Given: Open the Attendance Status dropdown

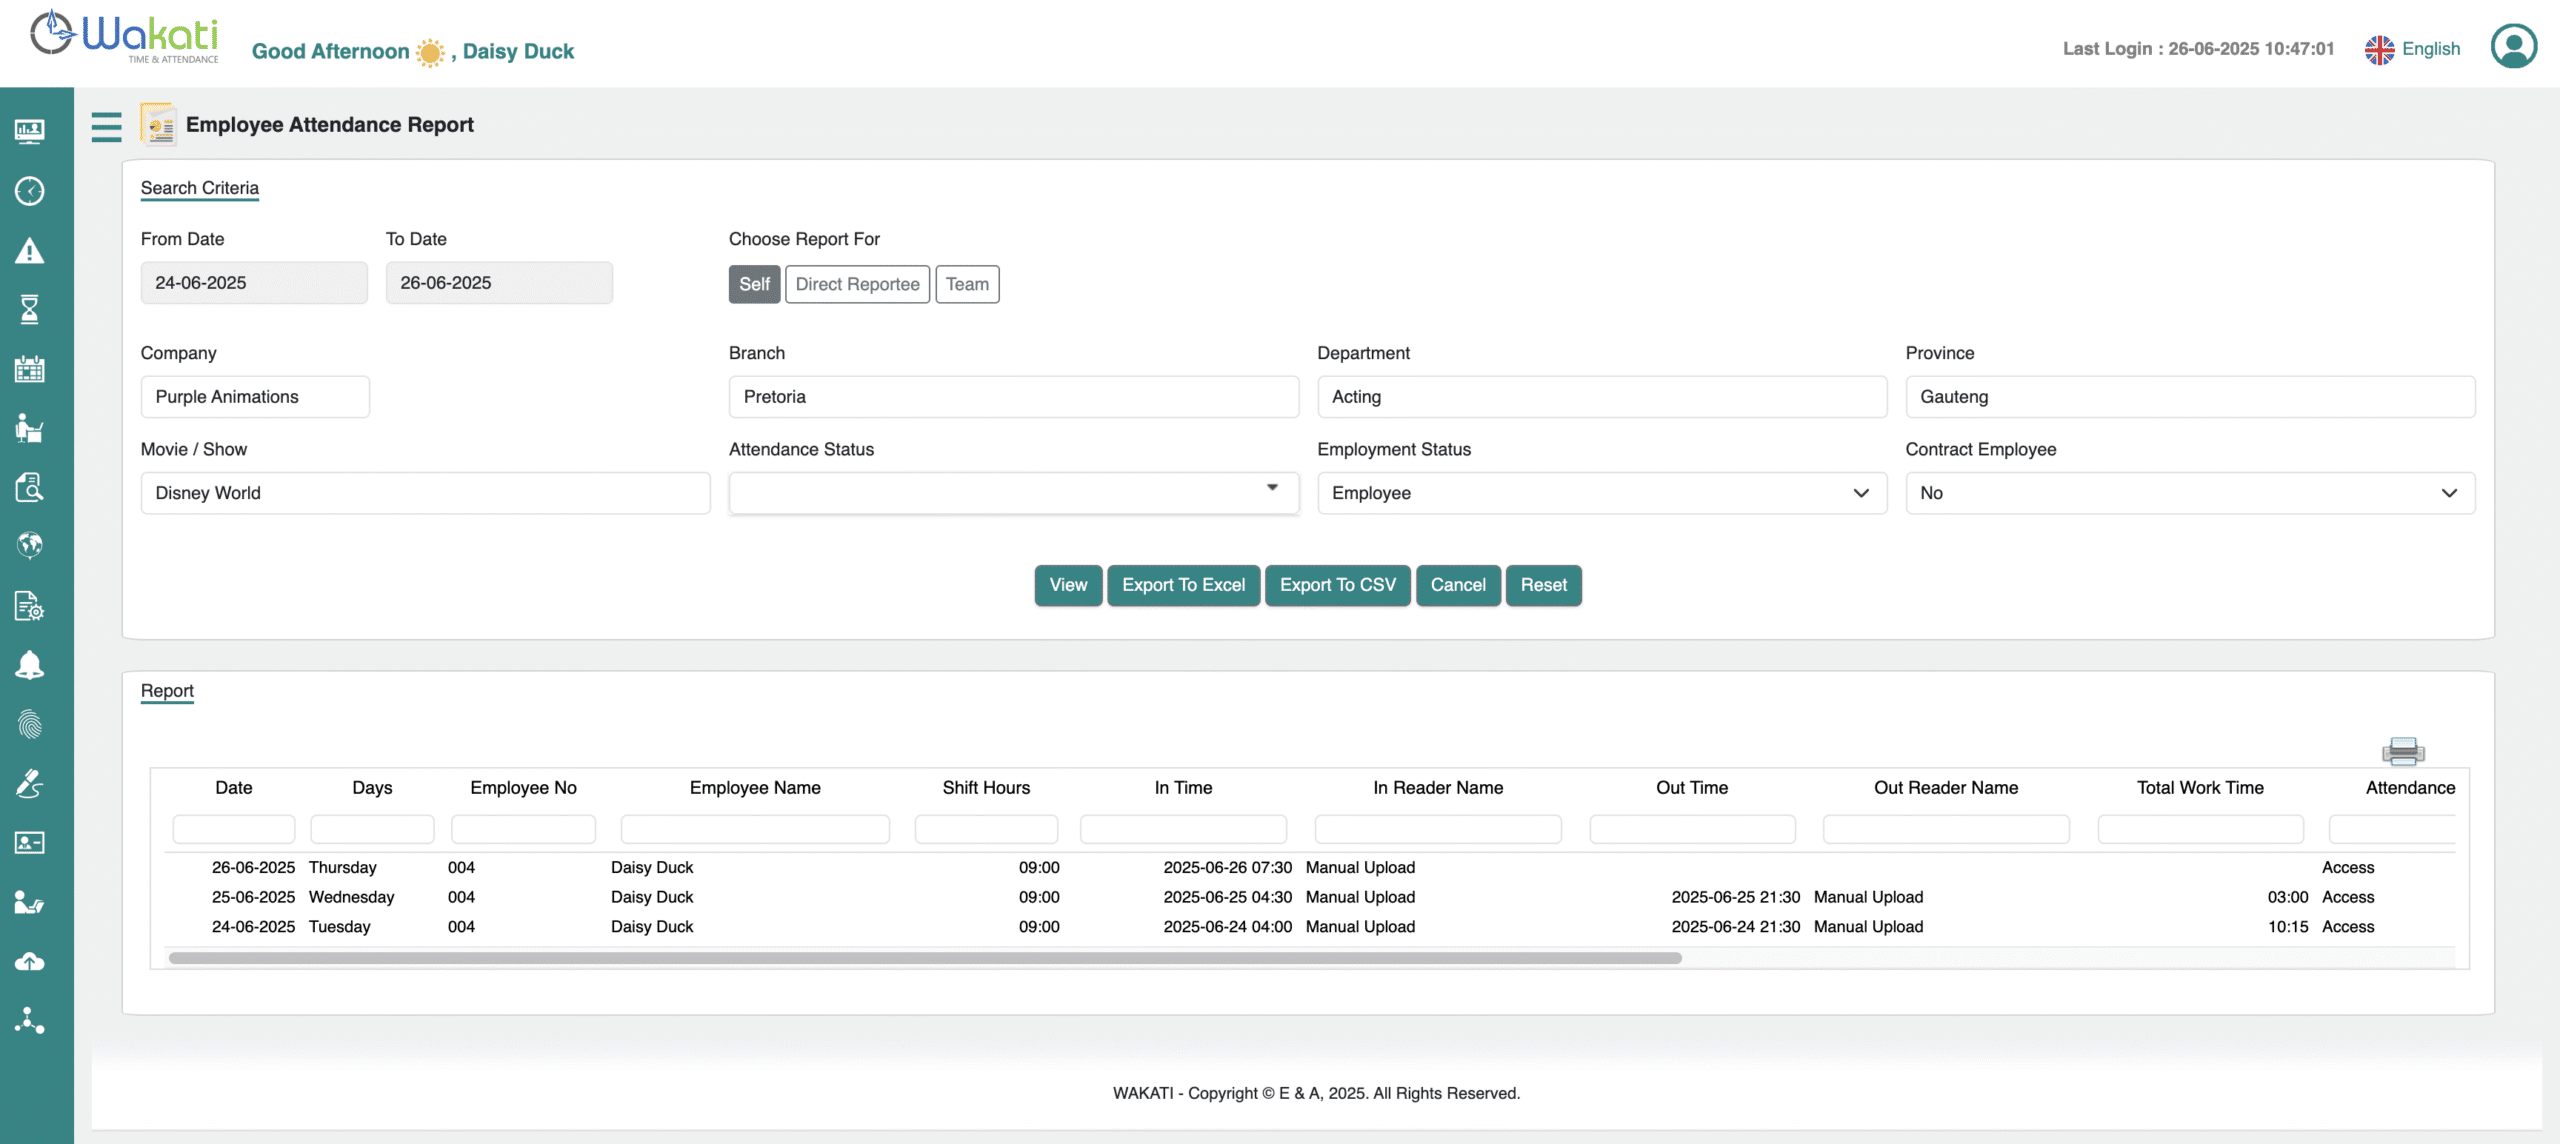Looking at the screenshot, I should (x=1013, y=492).
